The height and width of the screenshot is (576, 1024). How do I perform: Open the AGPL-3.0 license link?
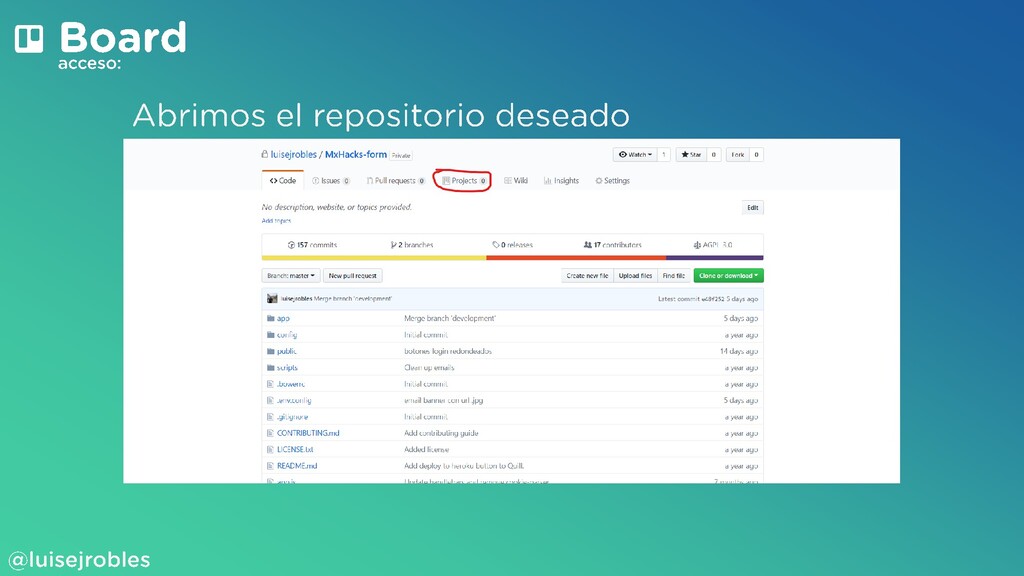[712, 245]
